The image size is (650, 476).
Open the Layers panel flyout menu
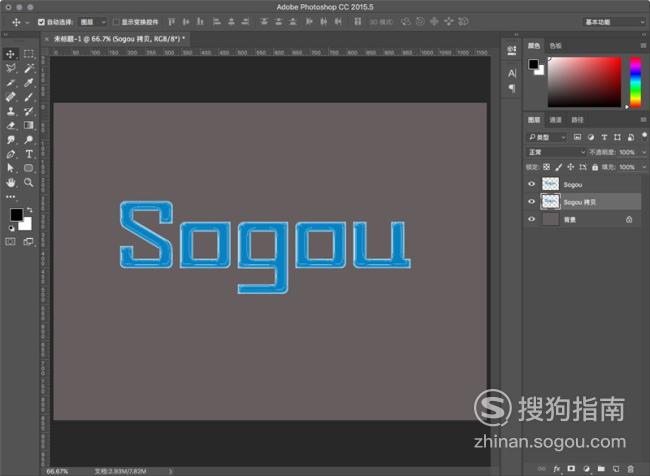[643, 120]
